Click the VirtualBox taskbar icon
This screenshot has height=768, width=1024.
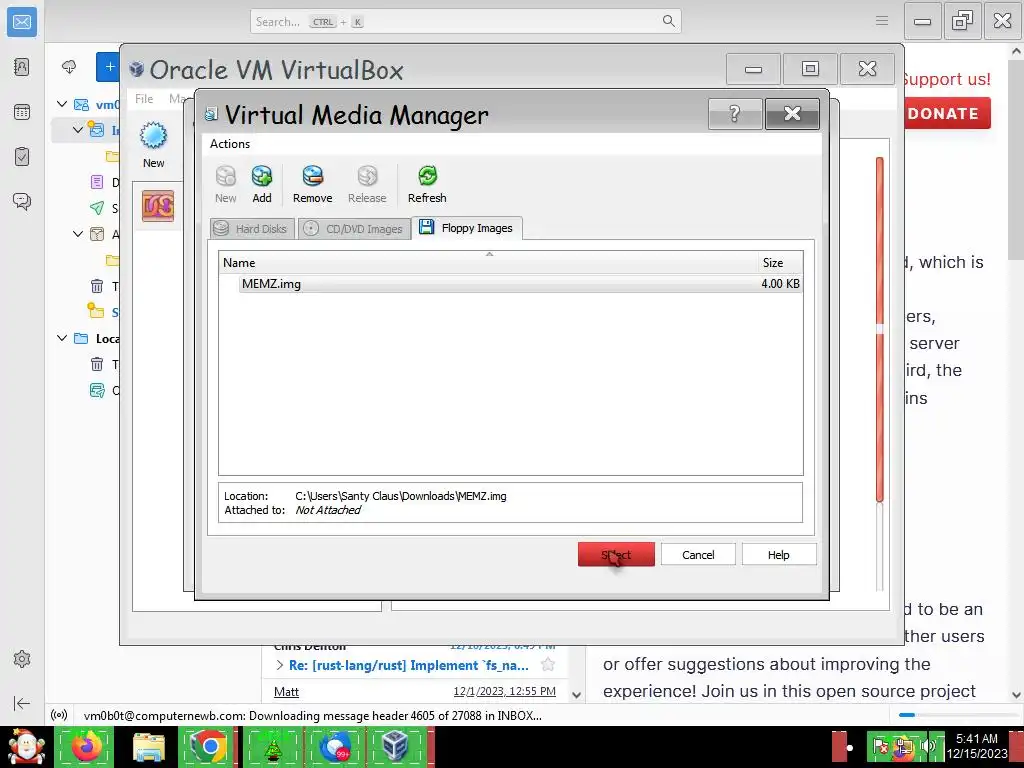pos(395,746)
